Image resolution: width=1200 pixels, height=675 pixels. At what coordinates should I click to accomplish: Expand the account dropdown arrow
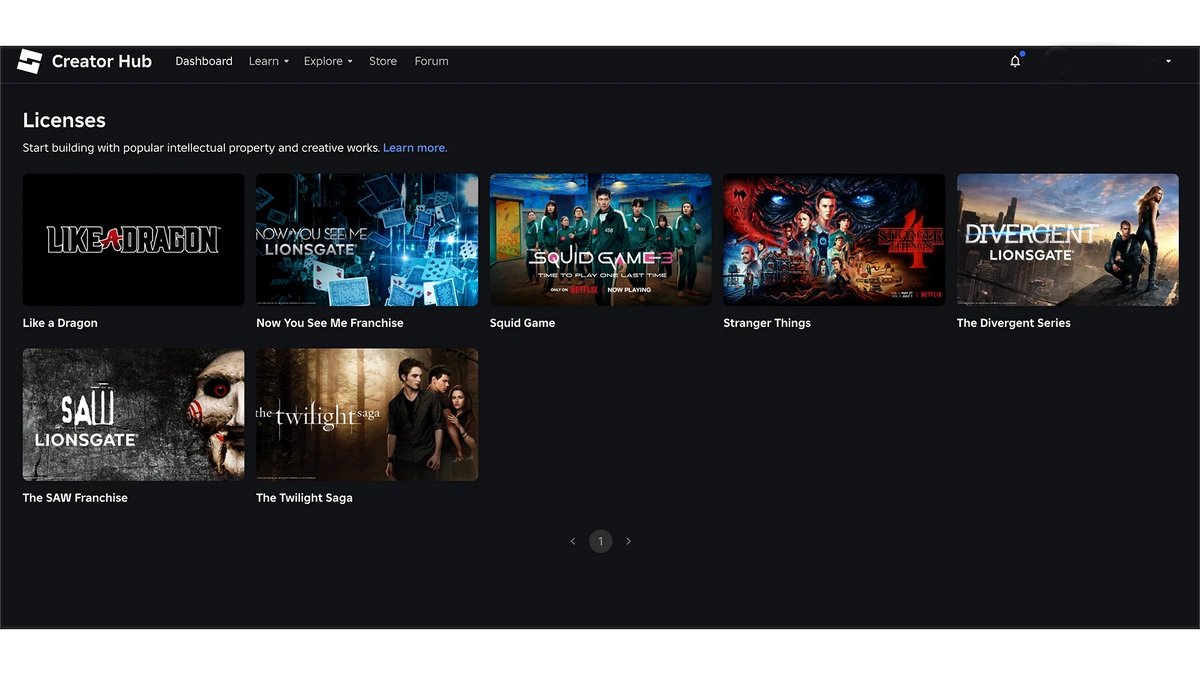coord(1168,62)
